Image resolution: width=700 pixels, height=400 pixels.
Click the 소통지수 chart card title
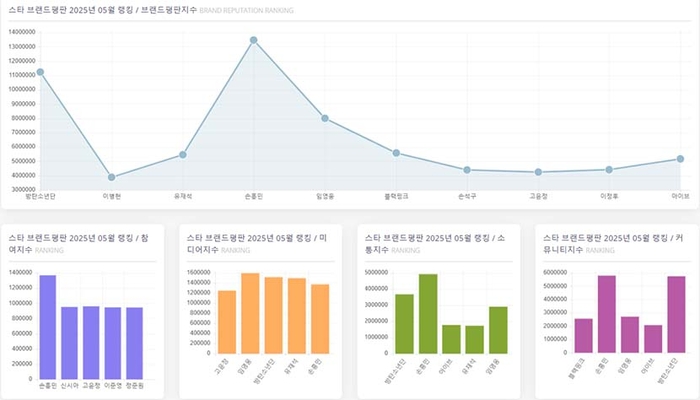(435, 243)
